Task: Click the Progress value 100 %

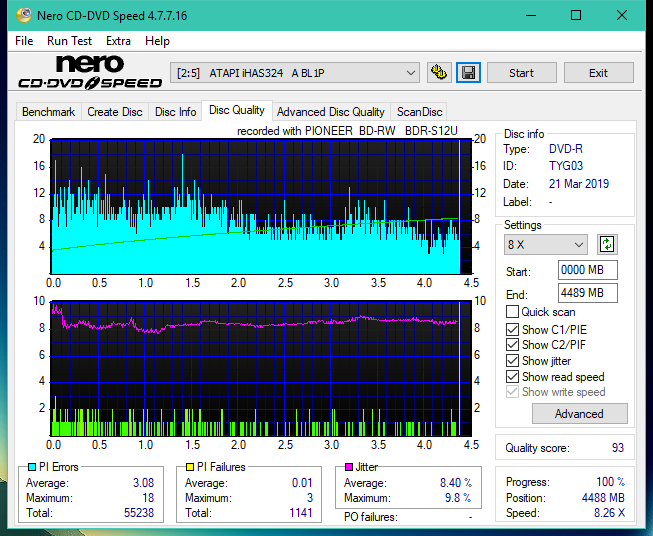Action: click(x=611, y=482)
